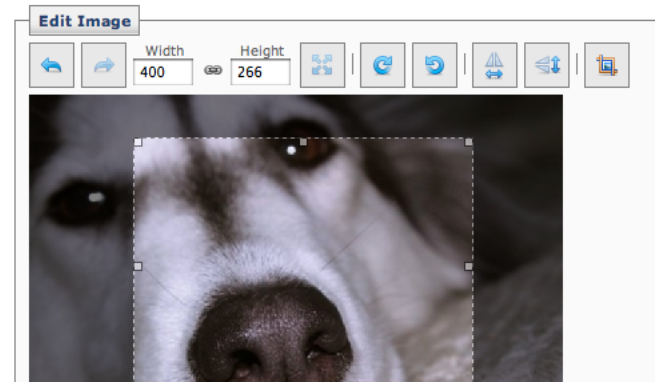Flip image vertically

547,65
